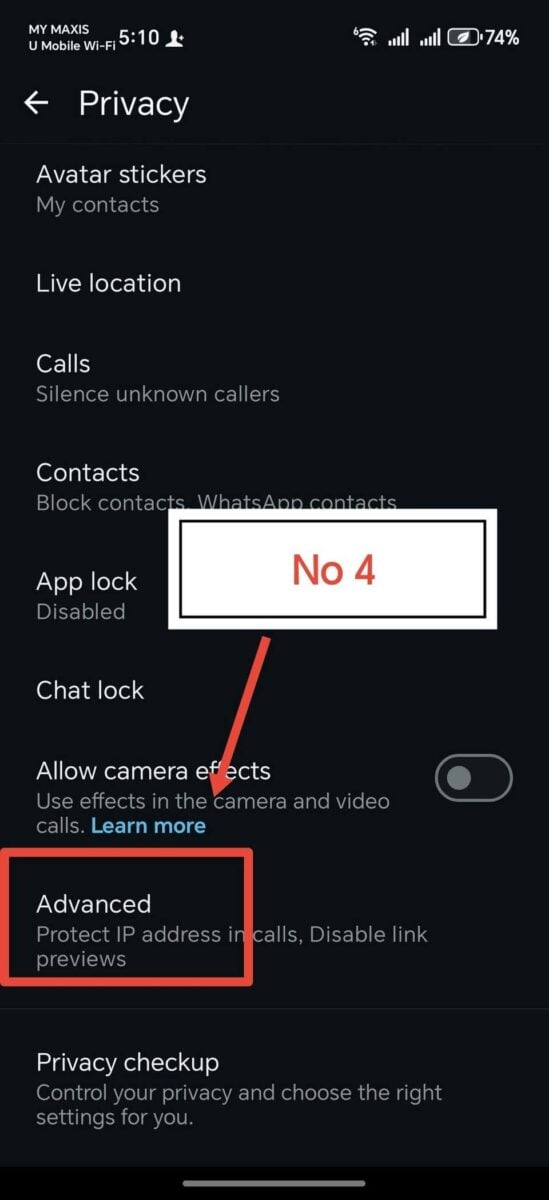Open Advanced privacy settings
Image resolution: width=549 pixels, height=1200 pixels.
coord(274,930)
